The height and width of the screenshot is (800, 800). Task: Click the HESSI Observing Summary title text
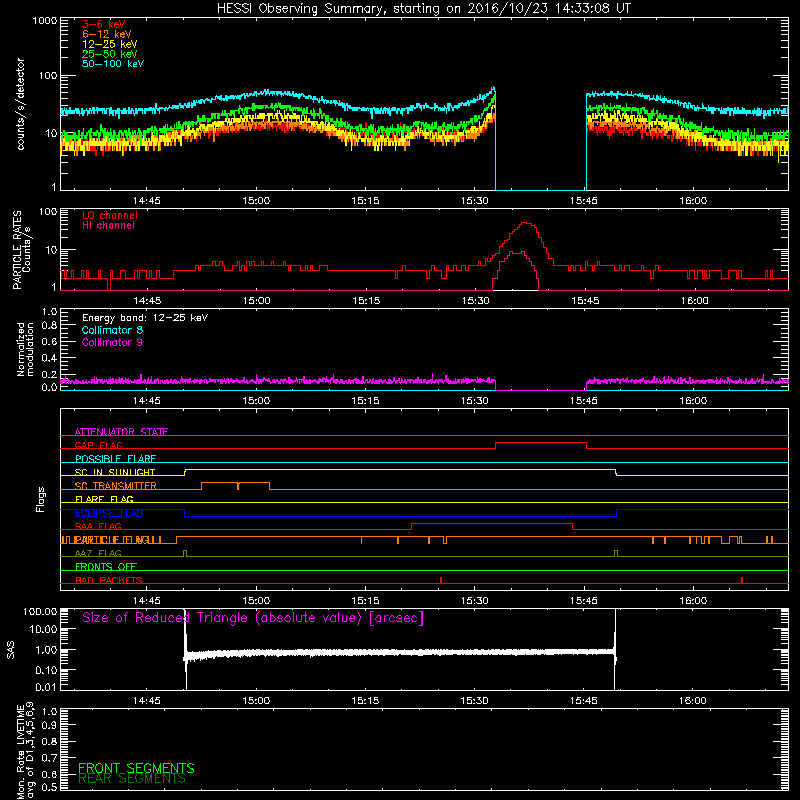point(423,8)
